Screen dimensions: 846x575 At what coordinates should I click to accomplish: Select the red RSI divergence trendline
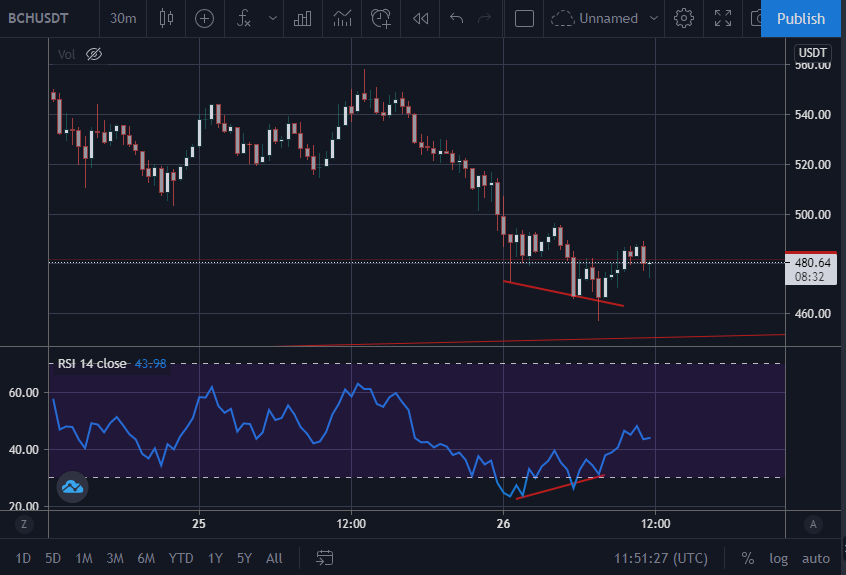pyautogui.click(x=560, y=487)
